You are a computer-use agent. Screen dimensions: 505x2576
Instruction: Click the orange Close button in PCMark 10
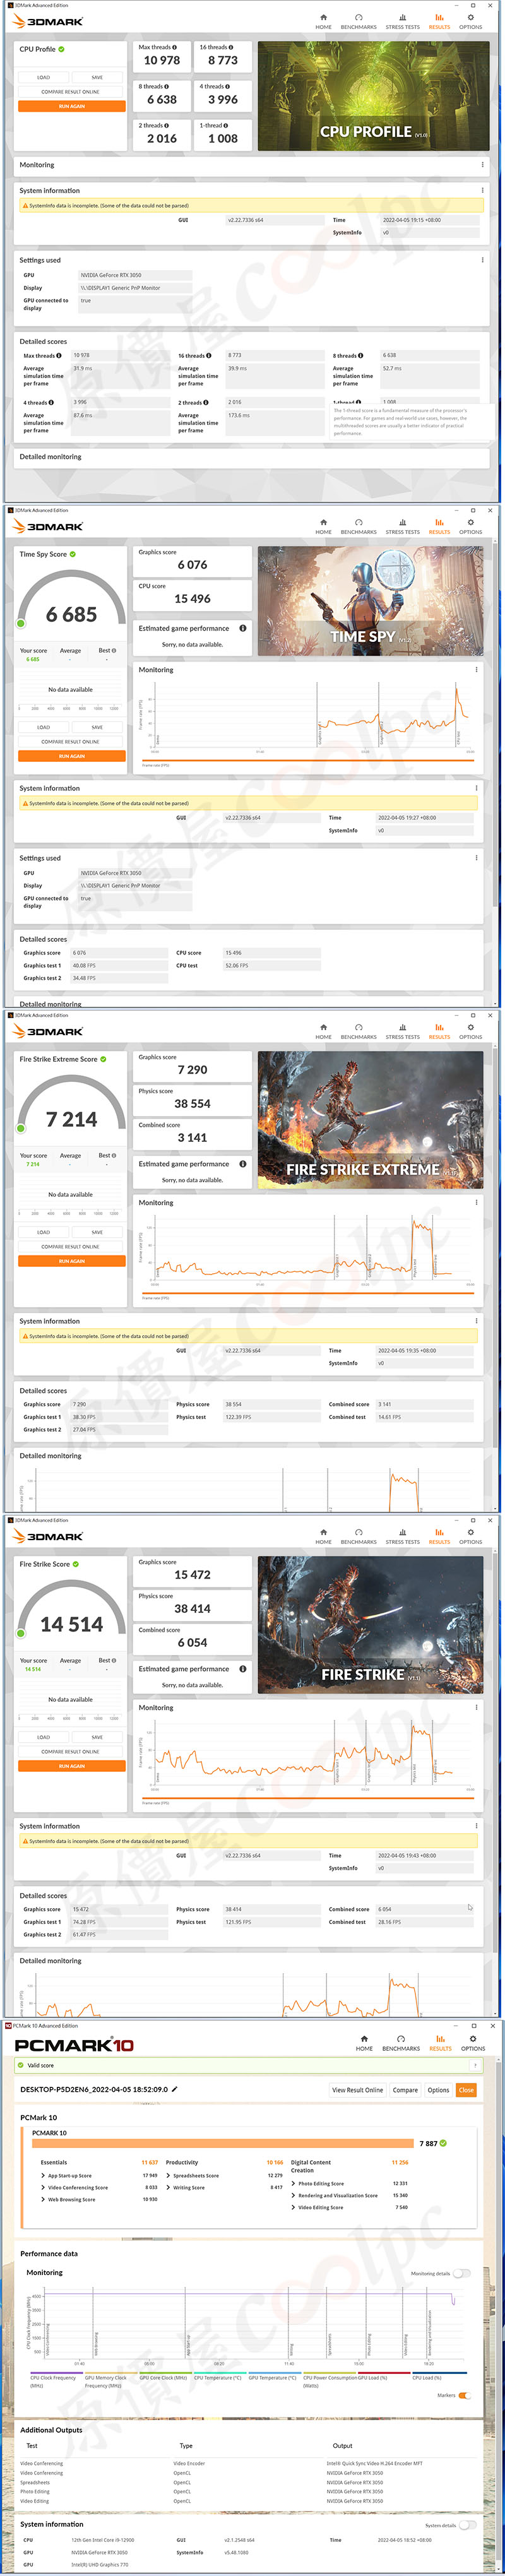(x=466, y=2090)
